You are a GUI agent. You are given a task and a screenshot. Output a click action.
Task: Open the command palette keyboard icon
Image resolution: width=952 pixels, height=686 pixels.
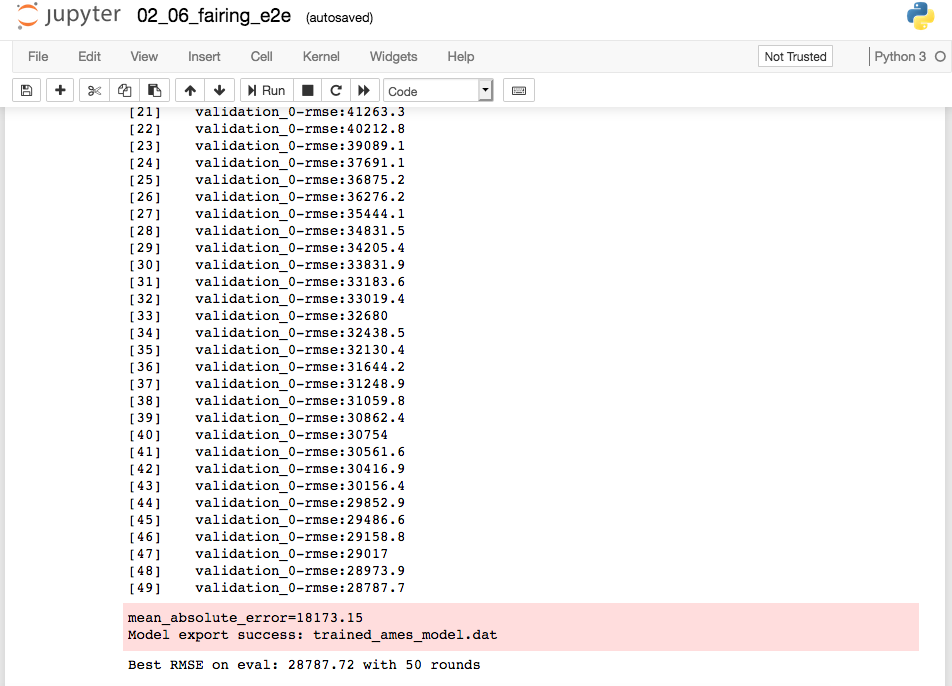coord(518,91)
